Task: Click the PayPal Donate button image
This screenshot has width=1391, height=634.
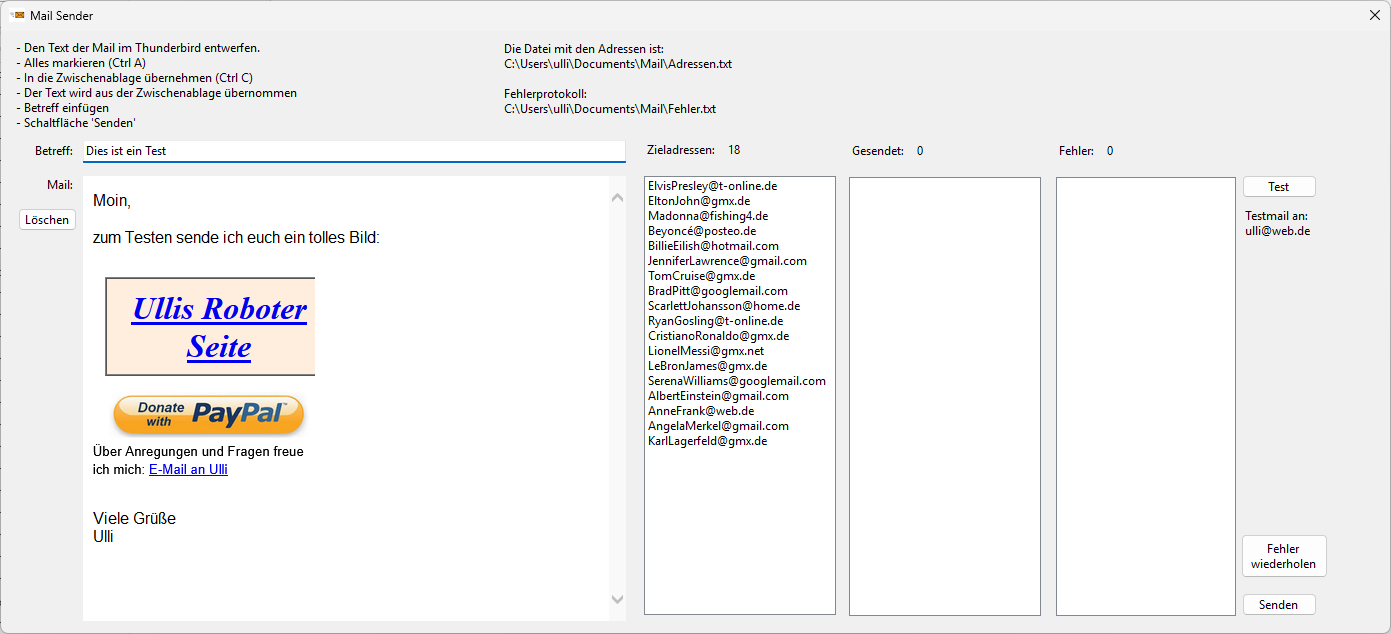Action: tap(208, 414)
